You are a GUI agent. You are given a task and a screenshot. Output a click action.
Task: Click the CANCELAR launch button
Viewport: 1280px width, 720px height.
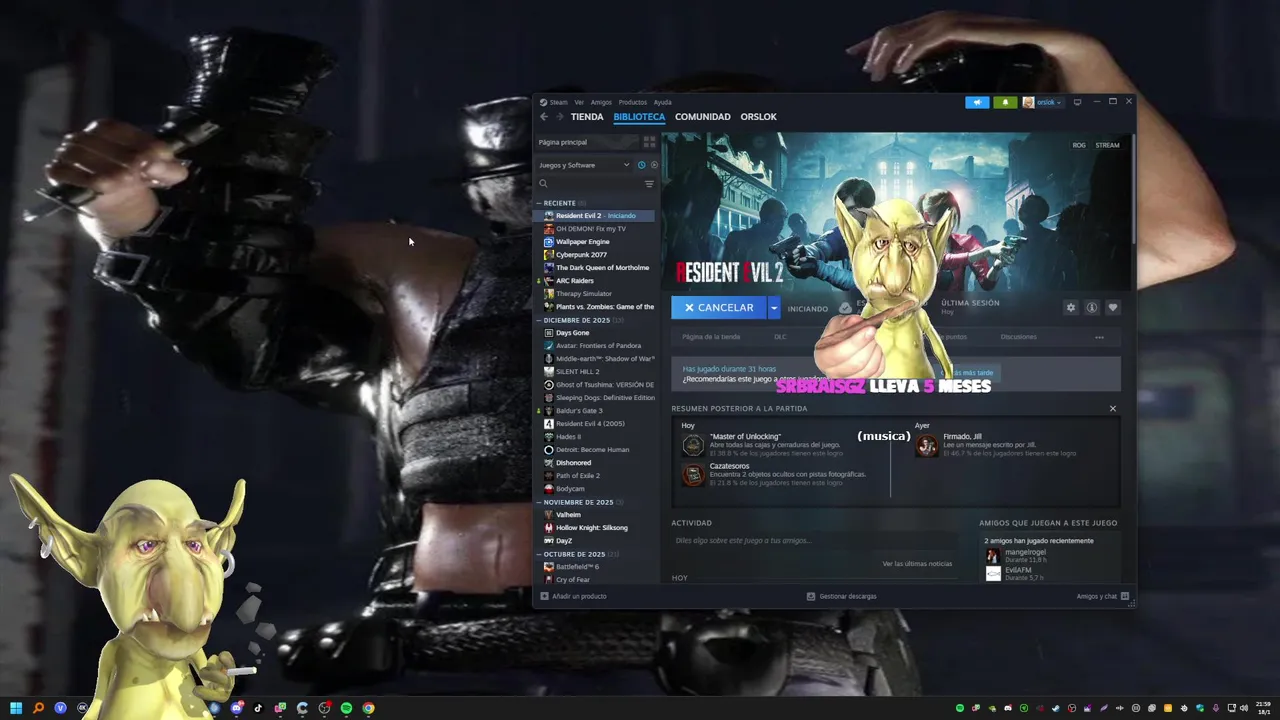click(719, 308)
